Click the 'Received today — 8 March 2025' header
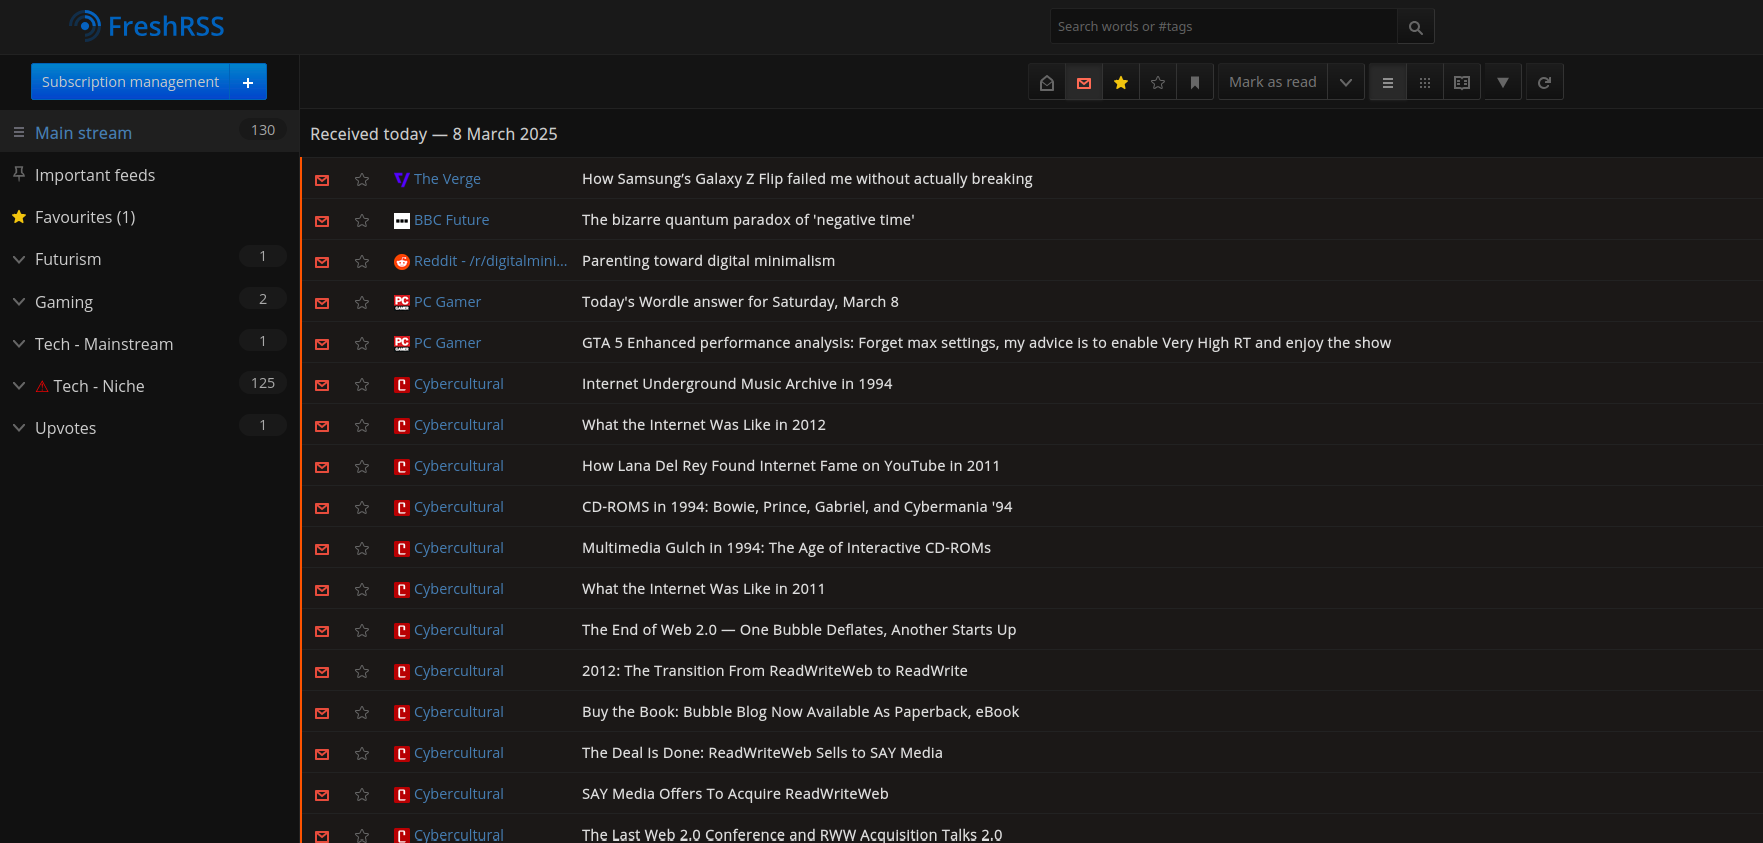This screenshot has height=843, width=1763. click(x=434, y=134)
